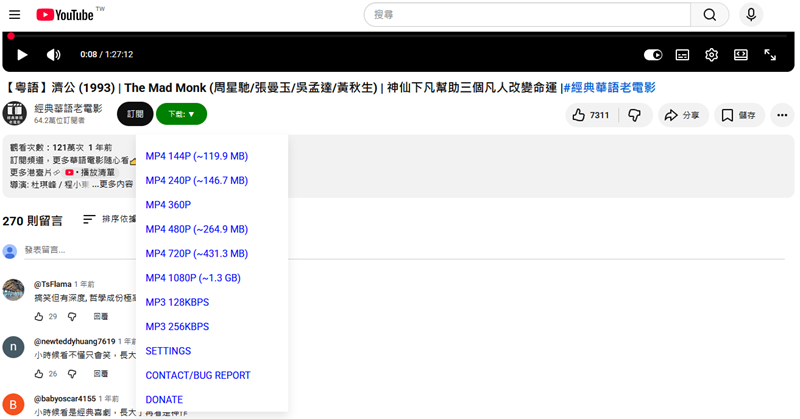This screenshot has width=800, height=419.
Task: Subscribe with the 訂閱 button
Action: point(135,114)
